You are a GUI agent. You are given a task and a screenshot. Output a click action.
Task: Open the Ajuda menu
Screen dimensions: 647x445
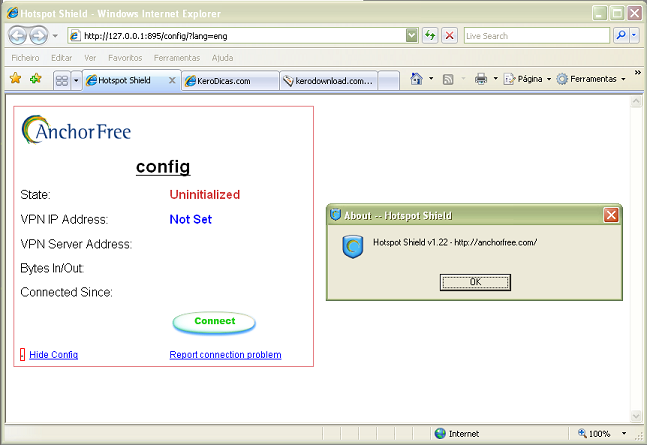pyautogui.click(x=222, y=58)
